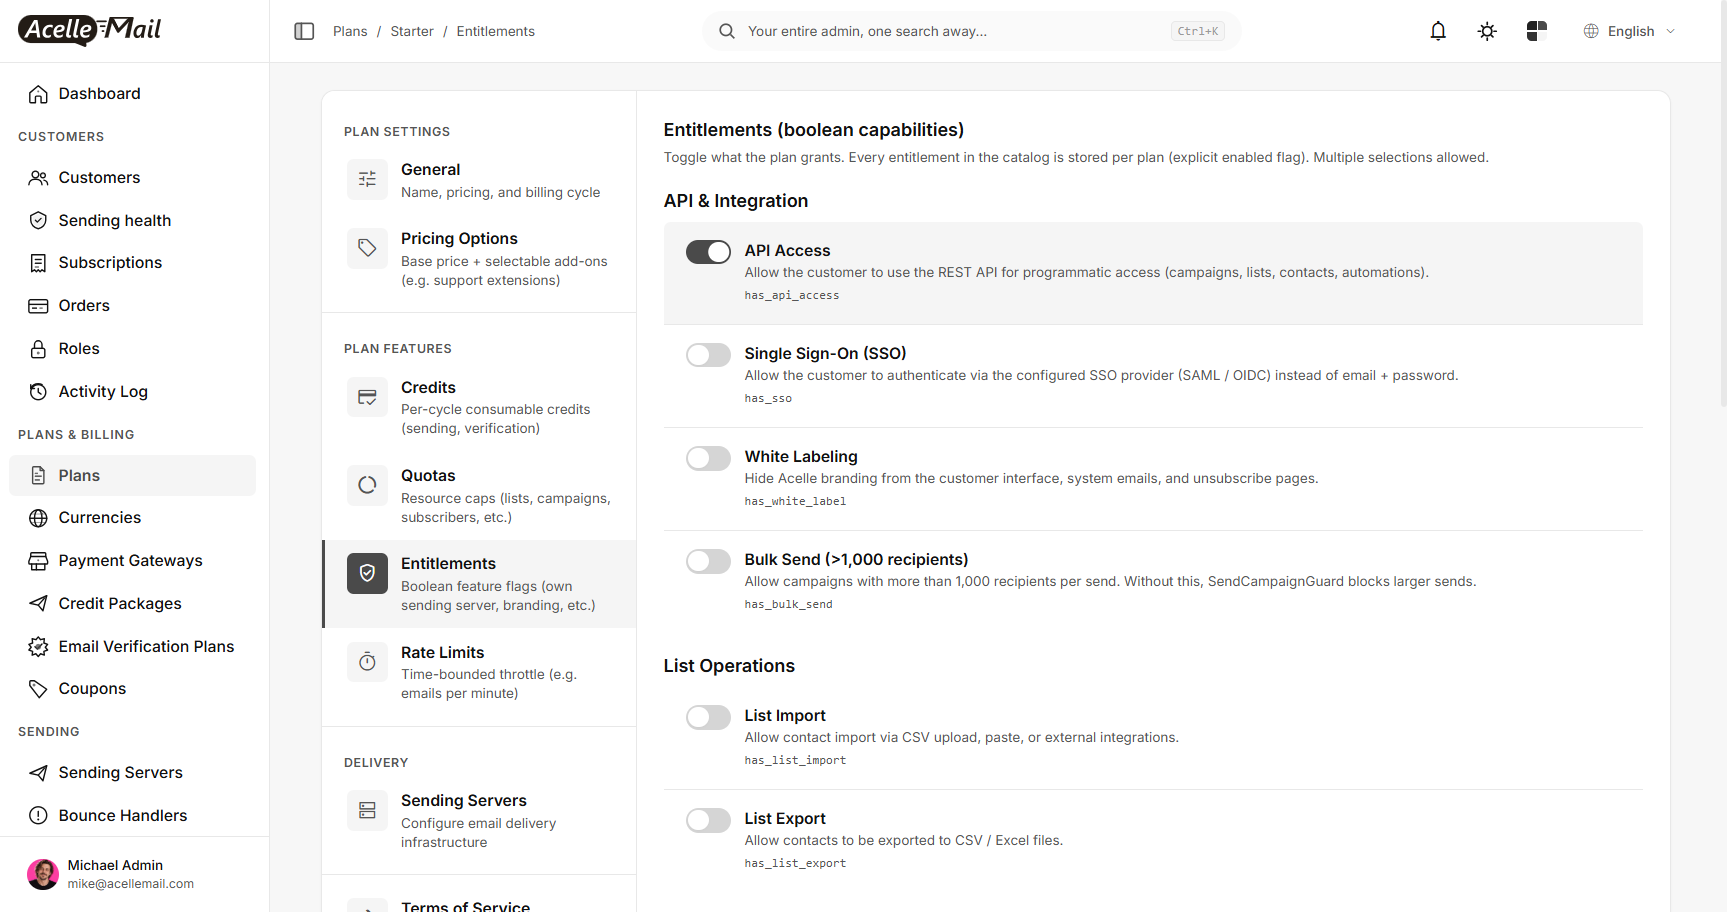Click the Quotas circle icon
Viewport: 1727px width, 912px height.
pos(367,485)
